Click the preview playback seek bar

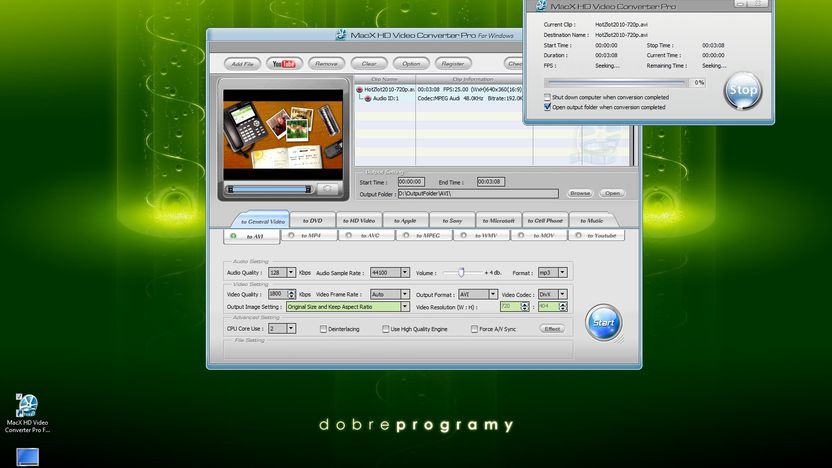[269, 189]
